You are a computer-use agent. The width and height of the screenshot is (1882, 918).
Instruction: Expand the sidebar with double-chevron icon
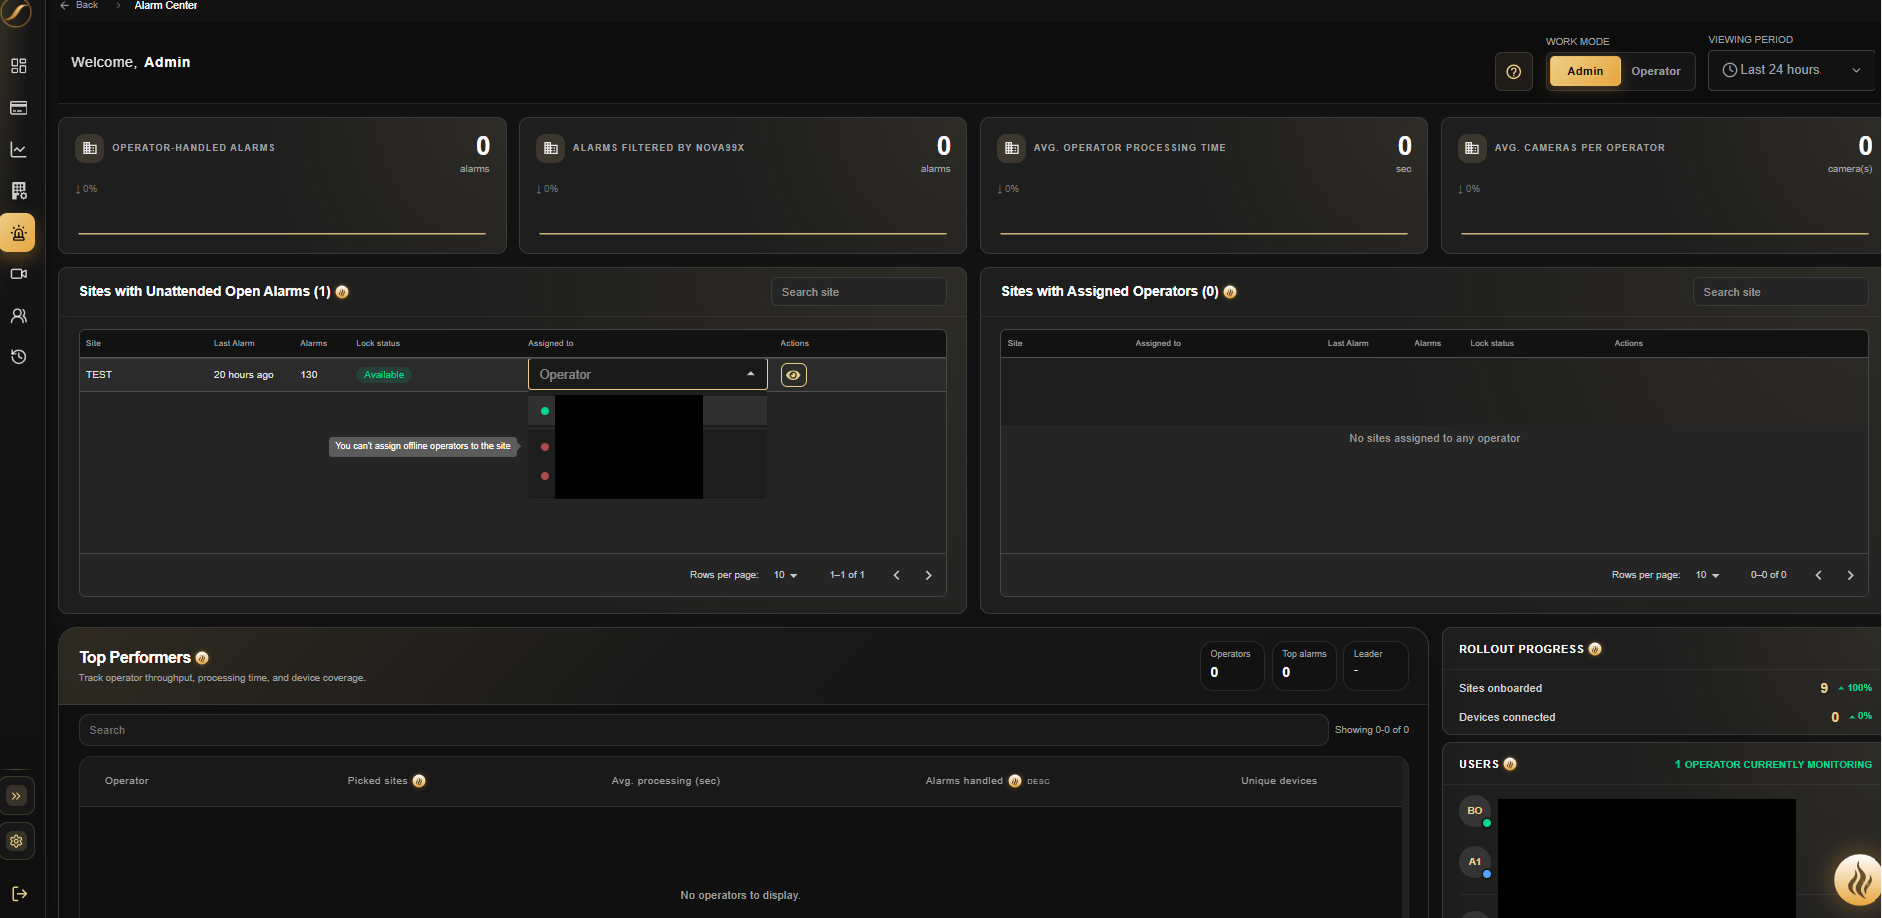[16, 796]
